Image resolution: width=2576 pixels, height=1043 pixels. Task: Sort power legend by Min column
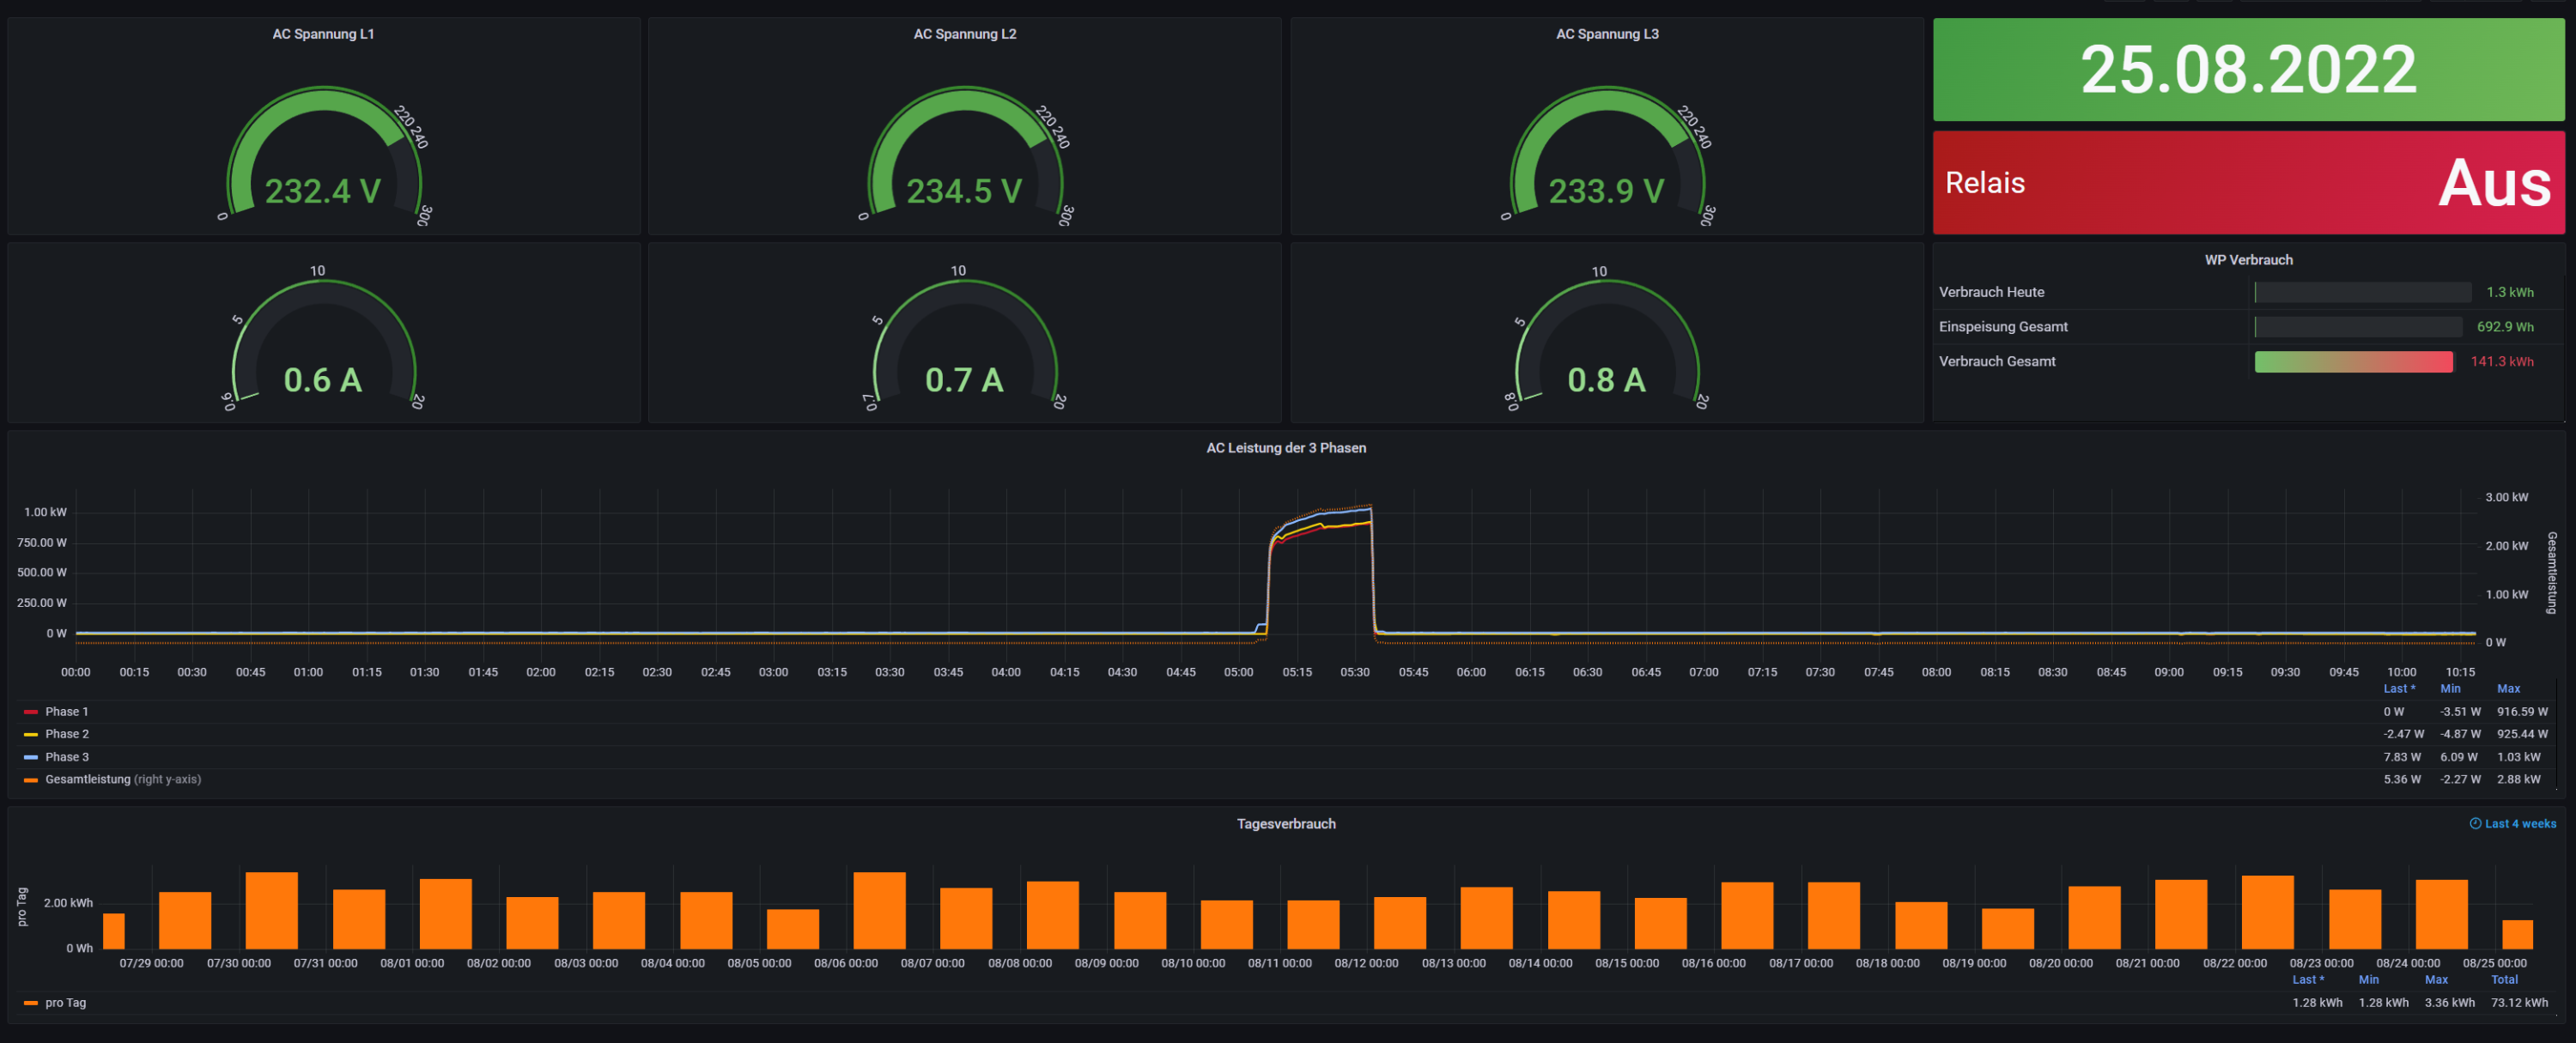[x=2450, y=689]
